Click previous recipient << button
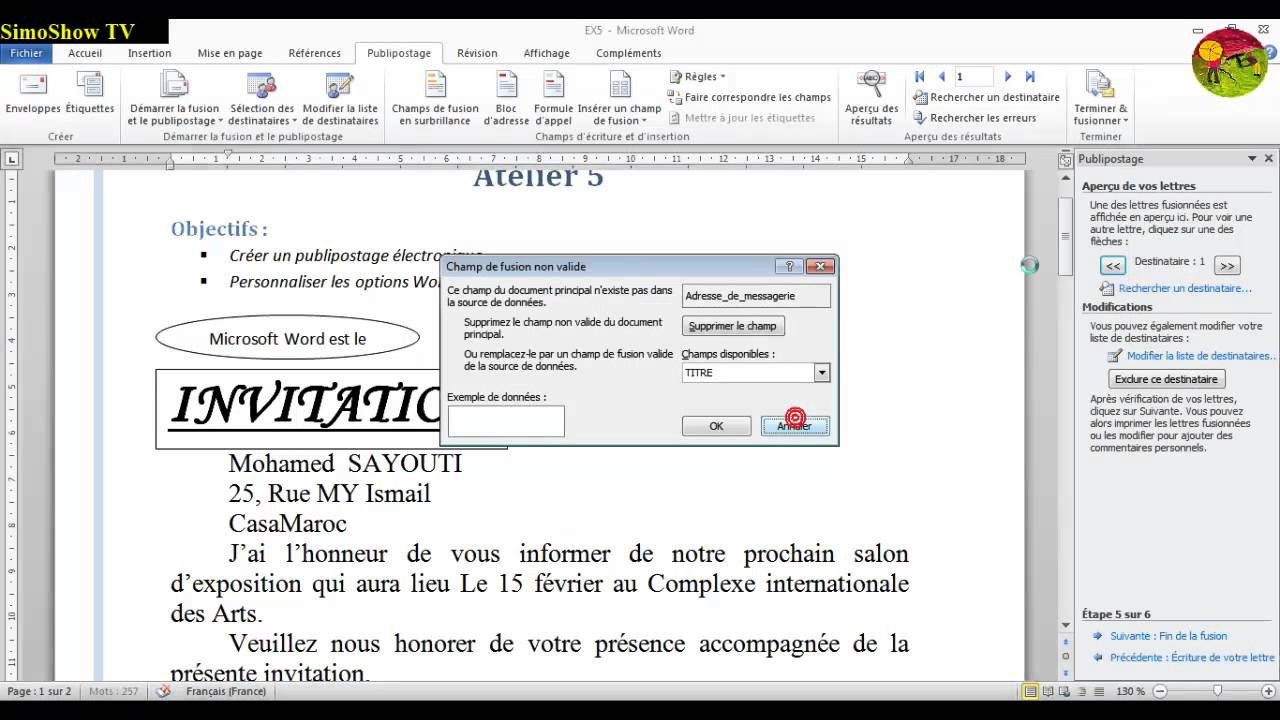Image resolution: width=1280 pixels, height=720 pixels. (1112, 265)
